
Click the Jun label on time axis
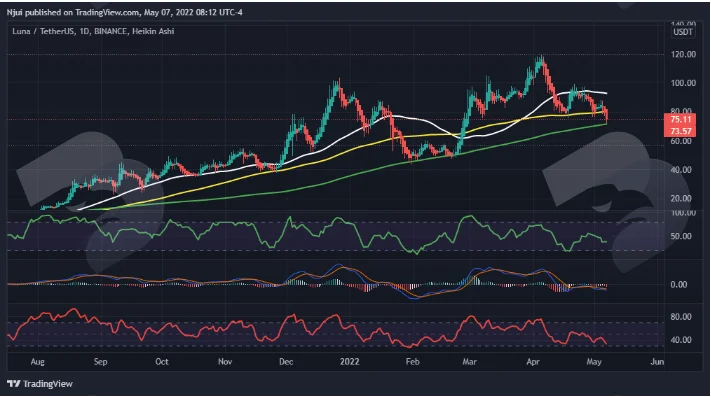click(x=657, y=362)
